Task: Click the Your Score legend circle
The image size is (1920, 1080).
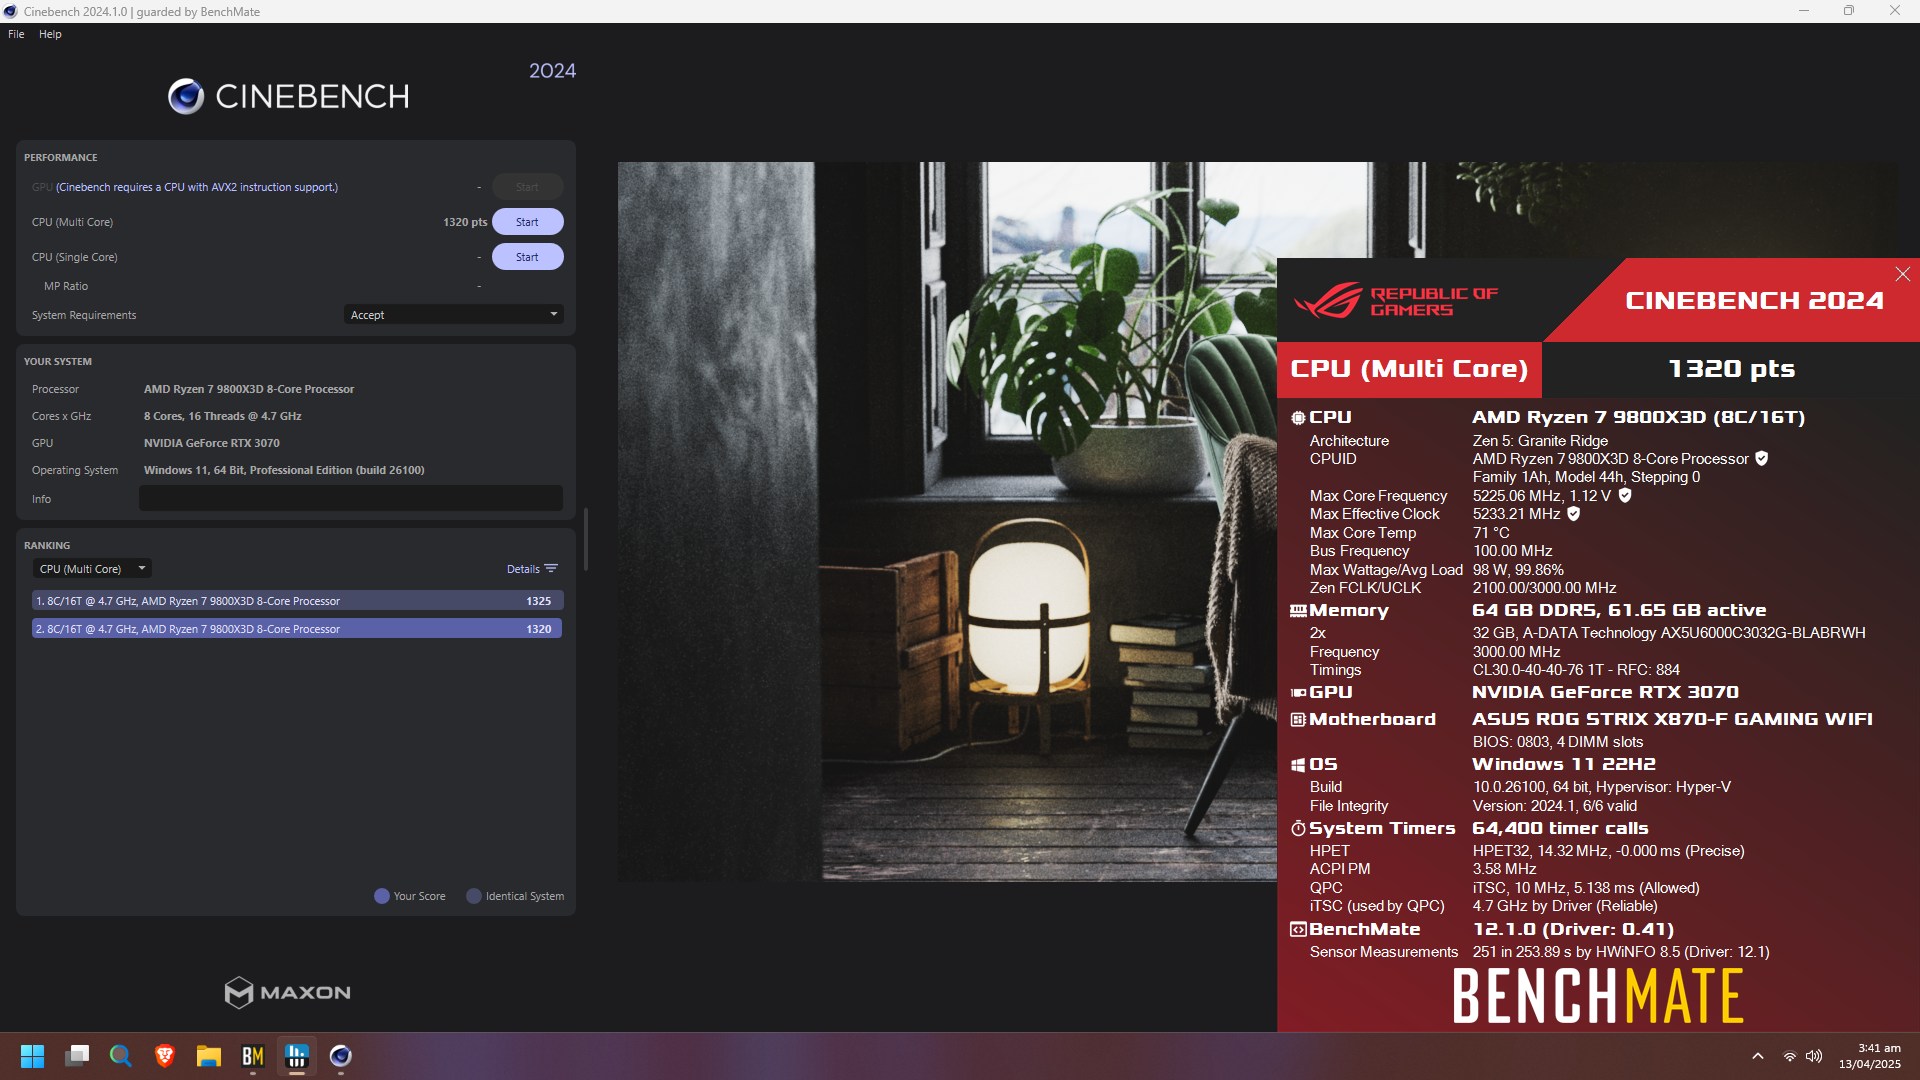Action: (381, 896)
